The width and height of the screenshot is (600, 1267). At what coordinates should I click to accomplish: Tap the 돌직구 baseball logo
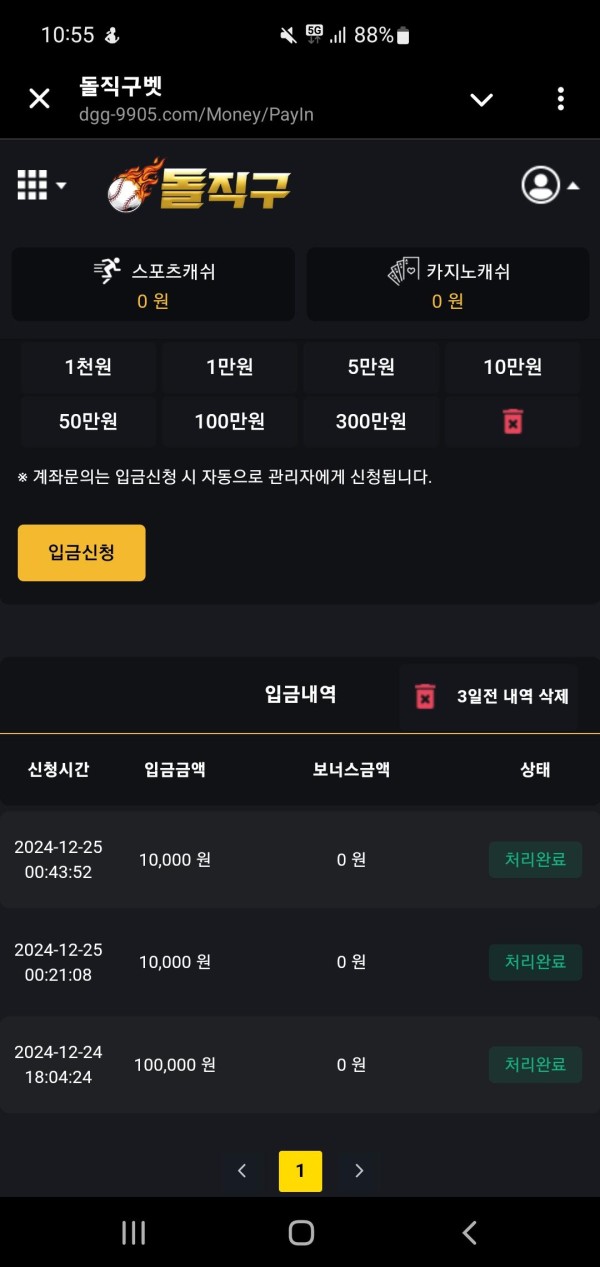[199, 186]
